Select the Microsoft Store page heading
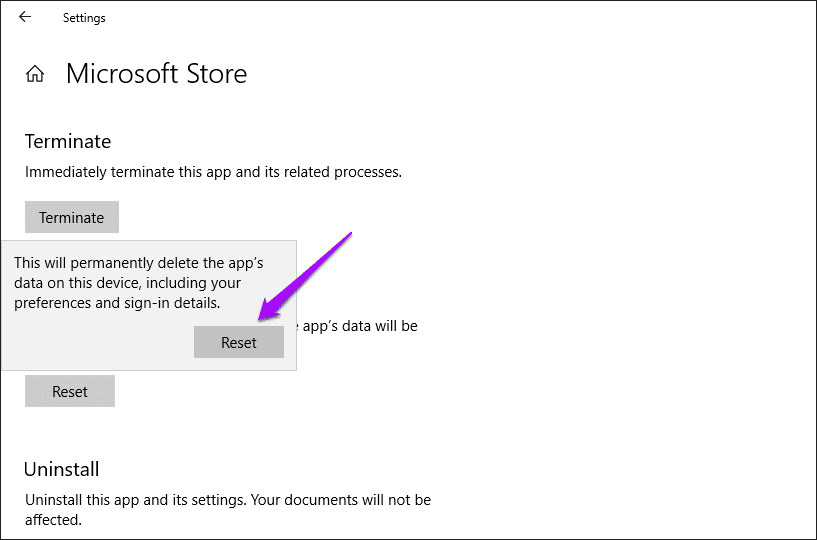This screenshot has width=817, height=540. click(156, 73)
